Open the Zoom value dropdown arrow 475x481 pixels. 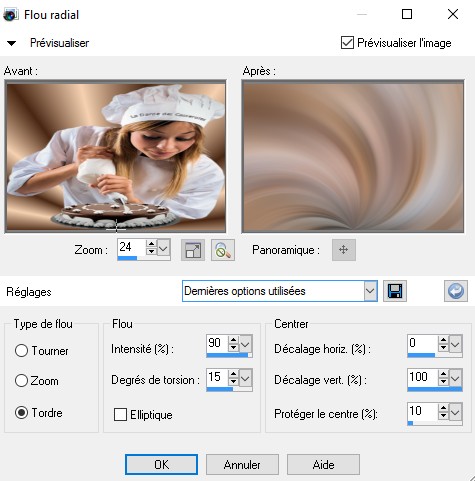164,248
